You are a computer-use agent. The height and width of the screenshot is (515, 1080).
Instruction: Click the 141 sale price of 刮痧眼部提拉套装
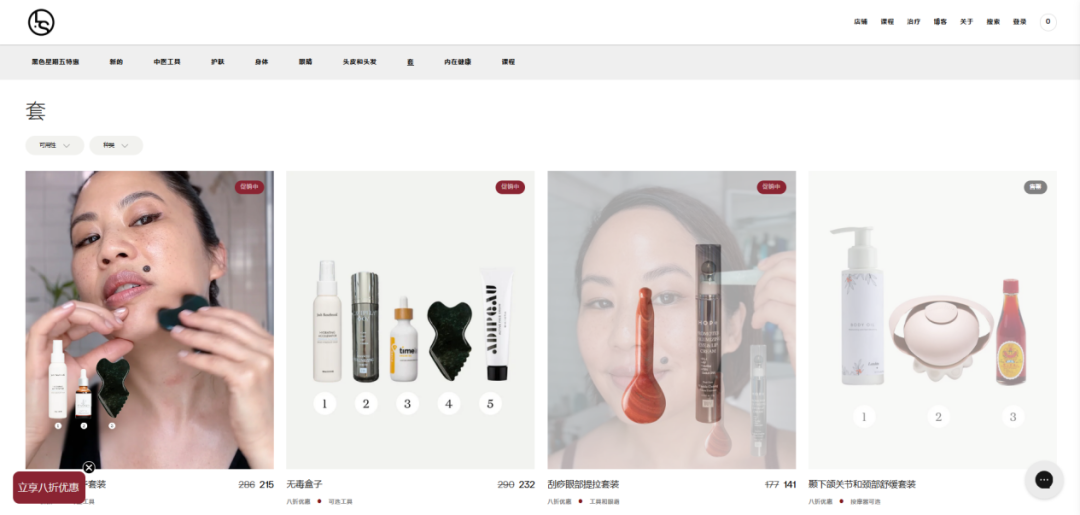coord(789,485)
